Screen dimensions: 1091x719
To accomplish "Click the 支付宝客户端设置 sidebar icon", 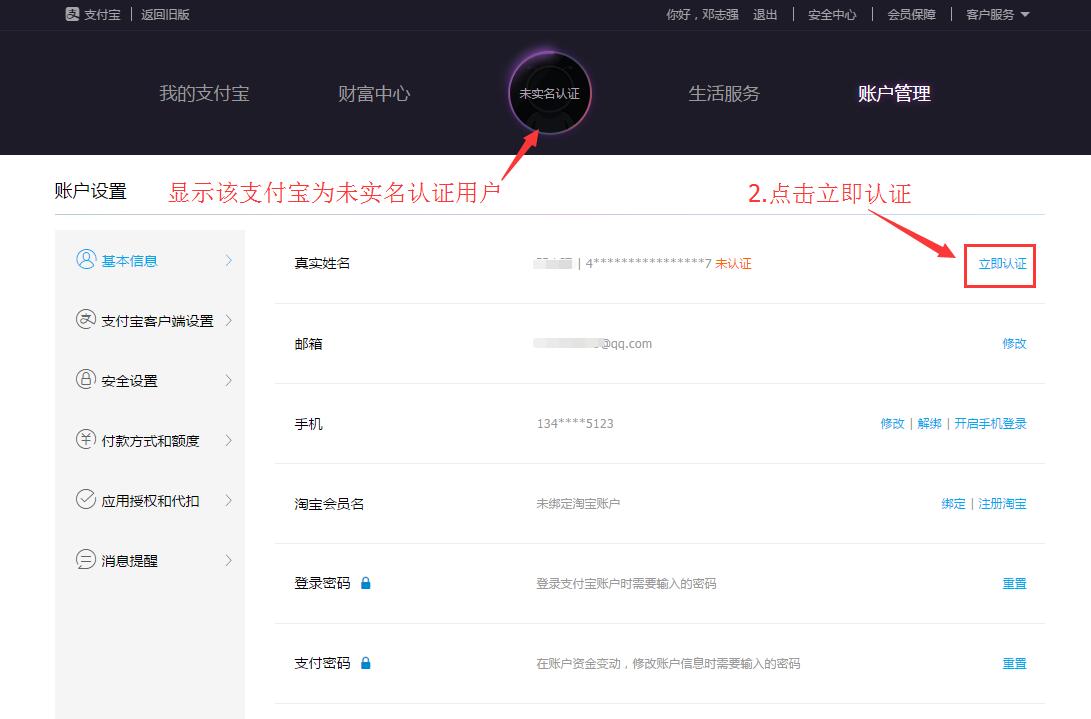I will point(86,319).
